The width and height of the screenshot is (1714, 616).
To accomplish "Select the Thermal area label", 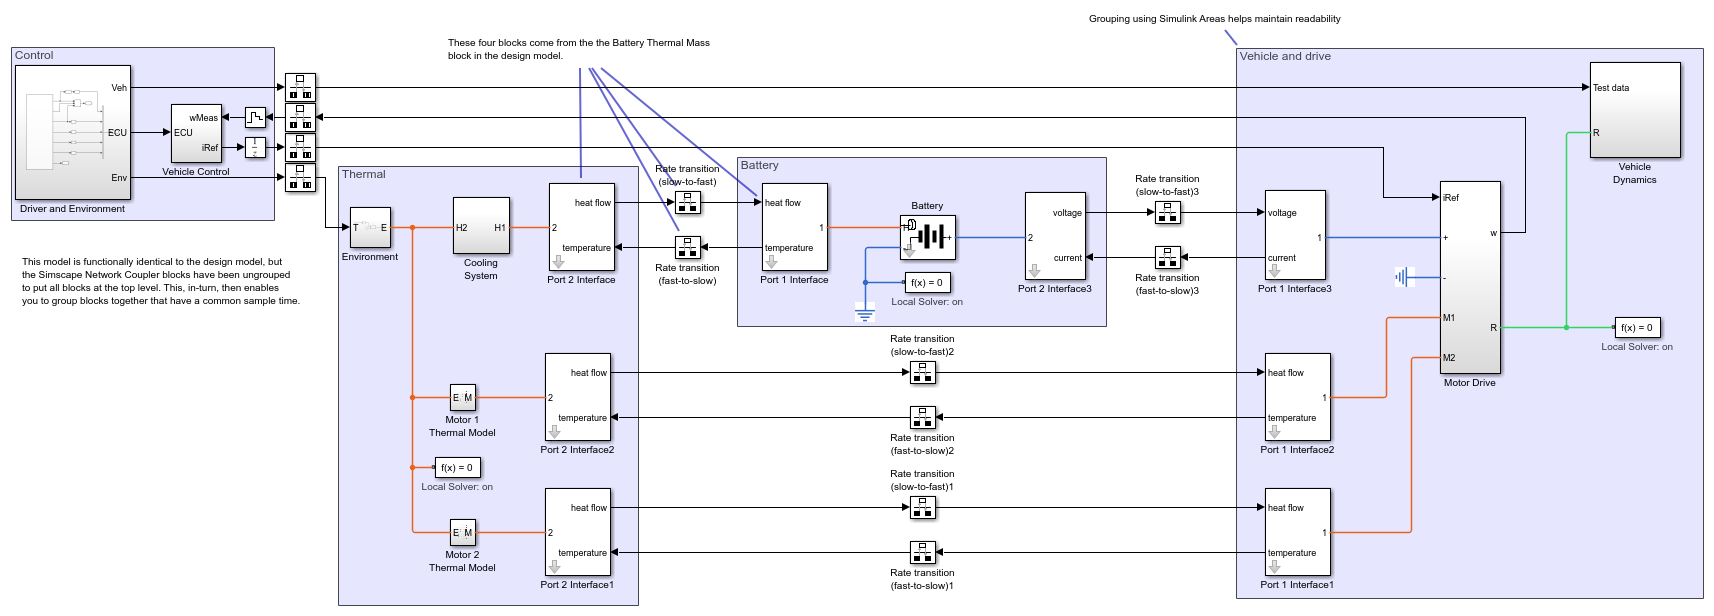I will (x=364, y=174).
